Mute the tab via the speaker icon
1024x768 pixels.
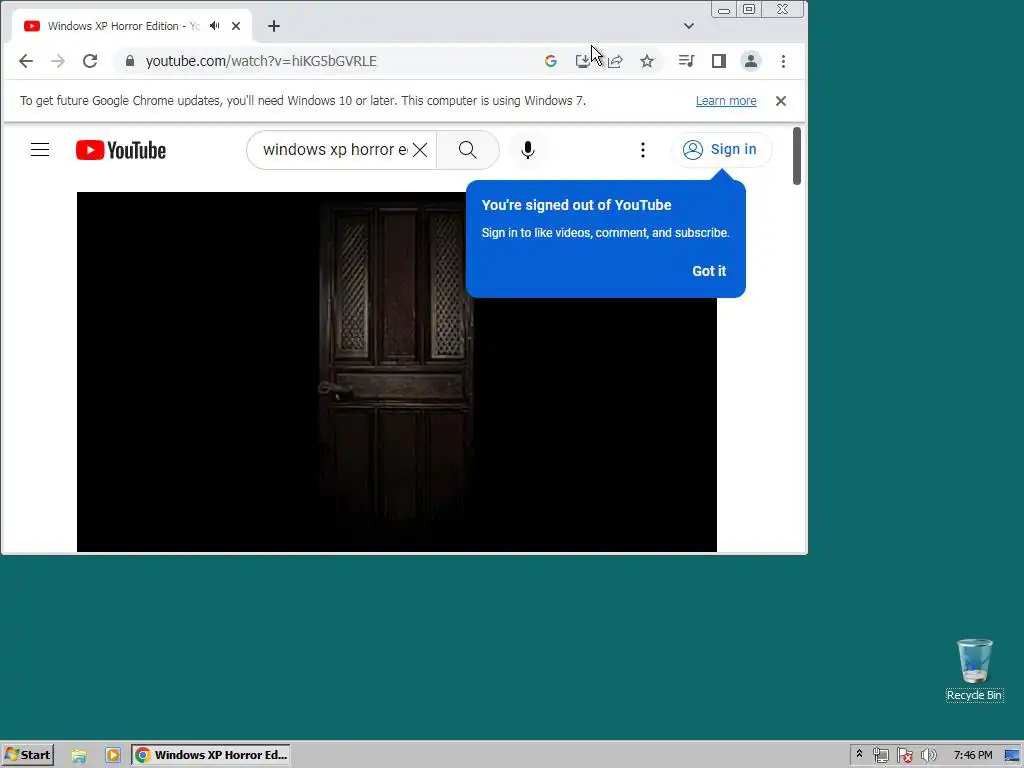[214, 26]
